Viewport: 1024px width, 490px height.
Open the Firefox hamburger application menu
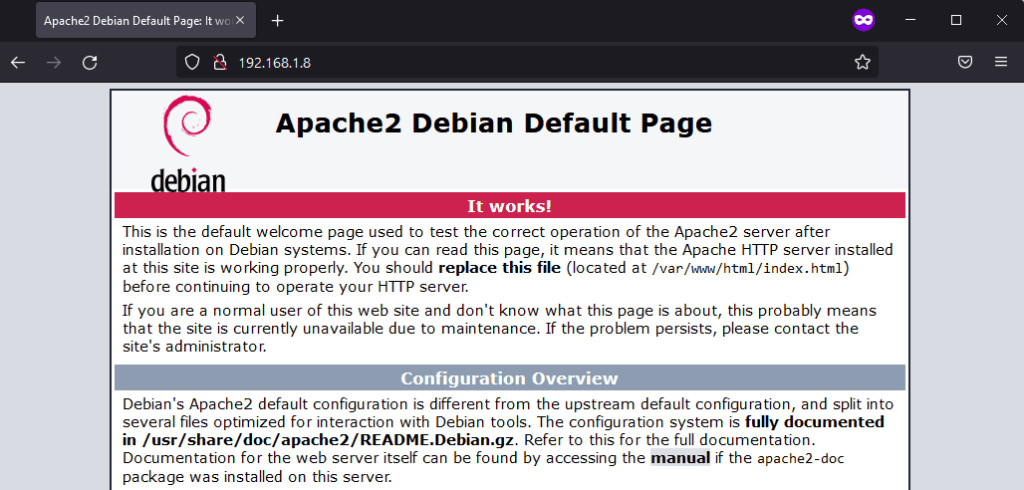pyautogui.click(x=1001, y=62)
